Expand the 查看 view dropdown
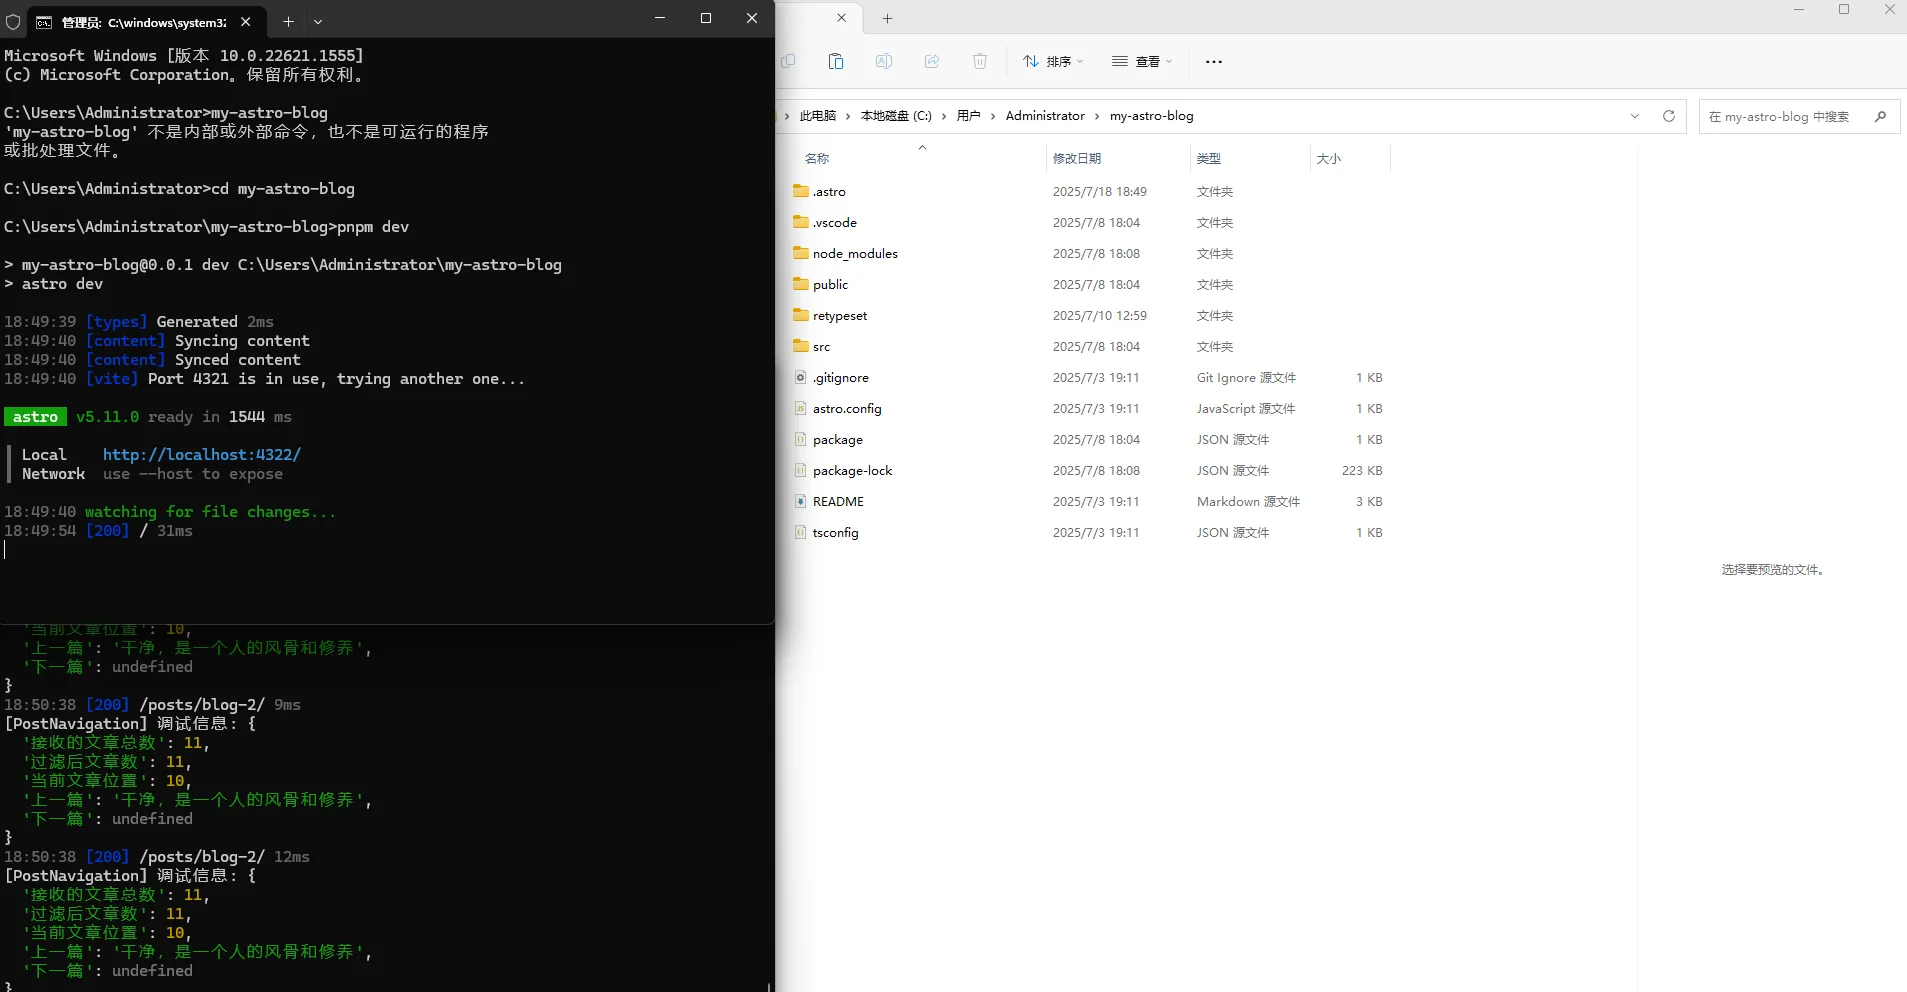 point(1142,62)
